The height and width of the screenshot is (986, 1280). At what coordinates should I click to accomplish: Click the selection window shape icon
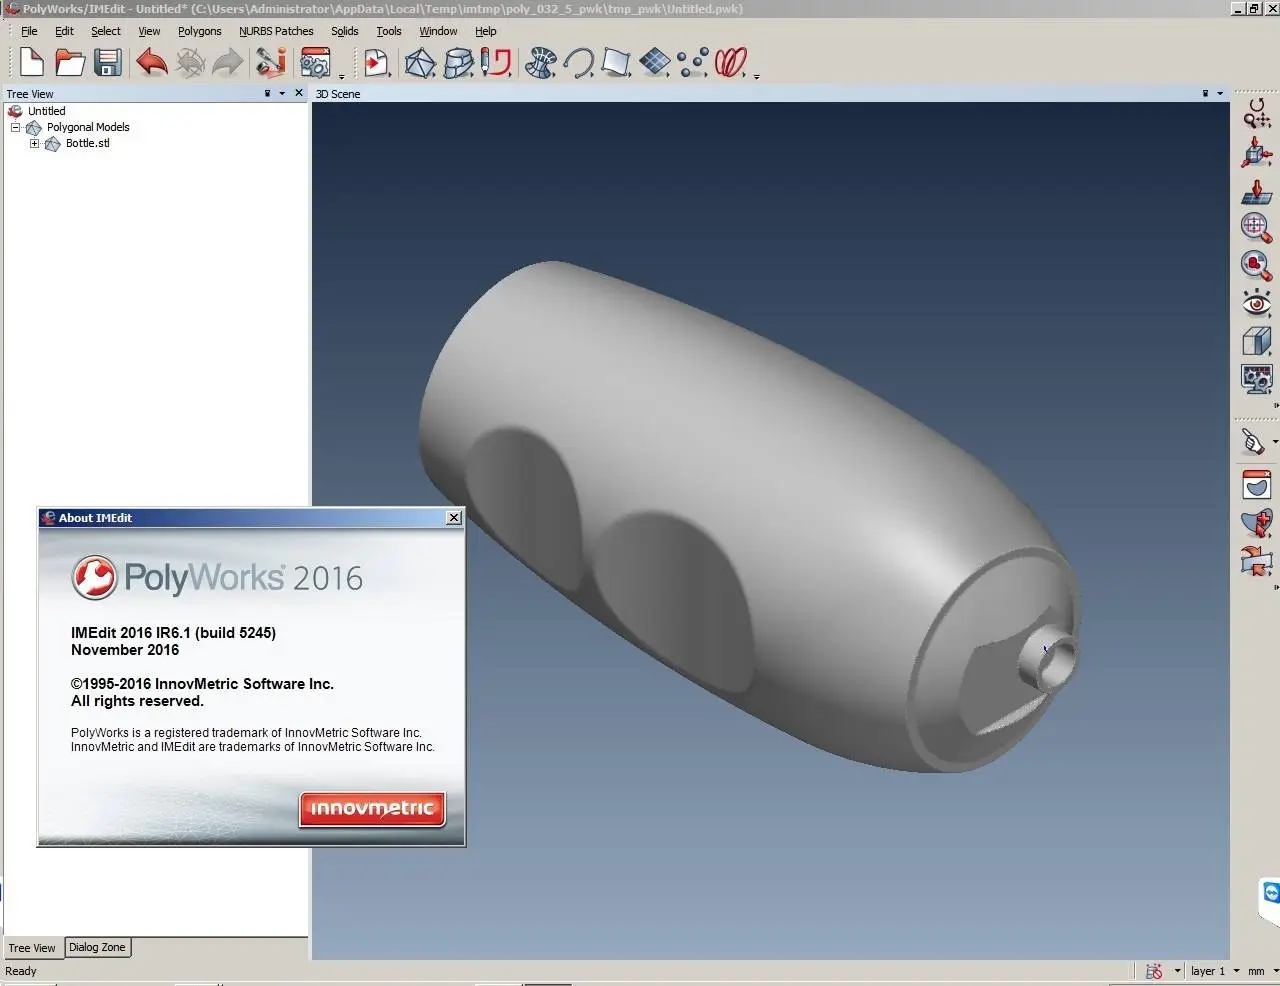click(x=1257, y=486)
